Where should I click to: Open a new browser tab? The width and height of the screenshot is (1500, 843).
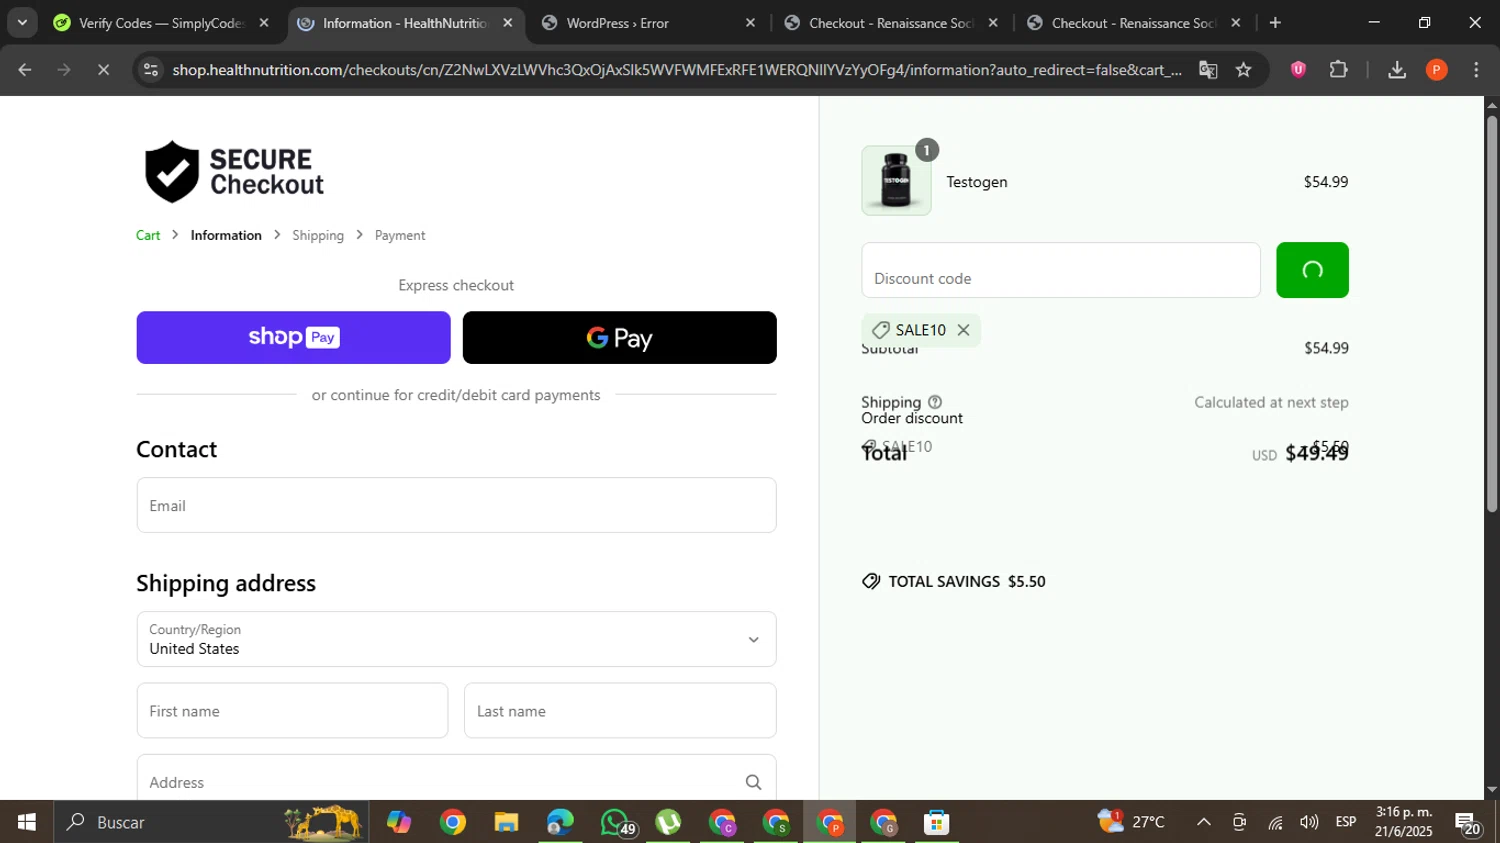(x=1275, y=23)
